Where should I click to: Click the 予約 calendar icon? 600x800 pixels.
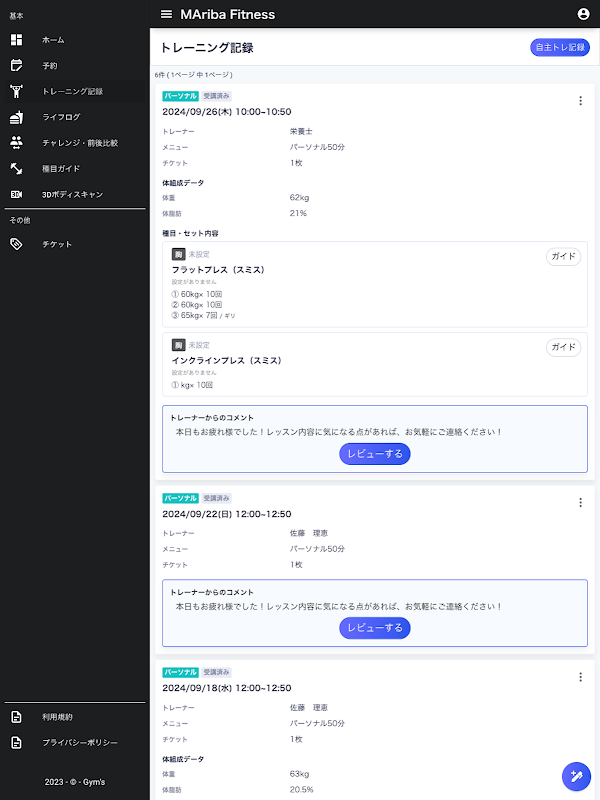[16, 65]
